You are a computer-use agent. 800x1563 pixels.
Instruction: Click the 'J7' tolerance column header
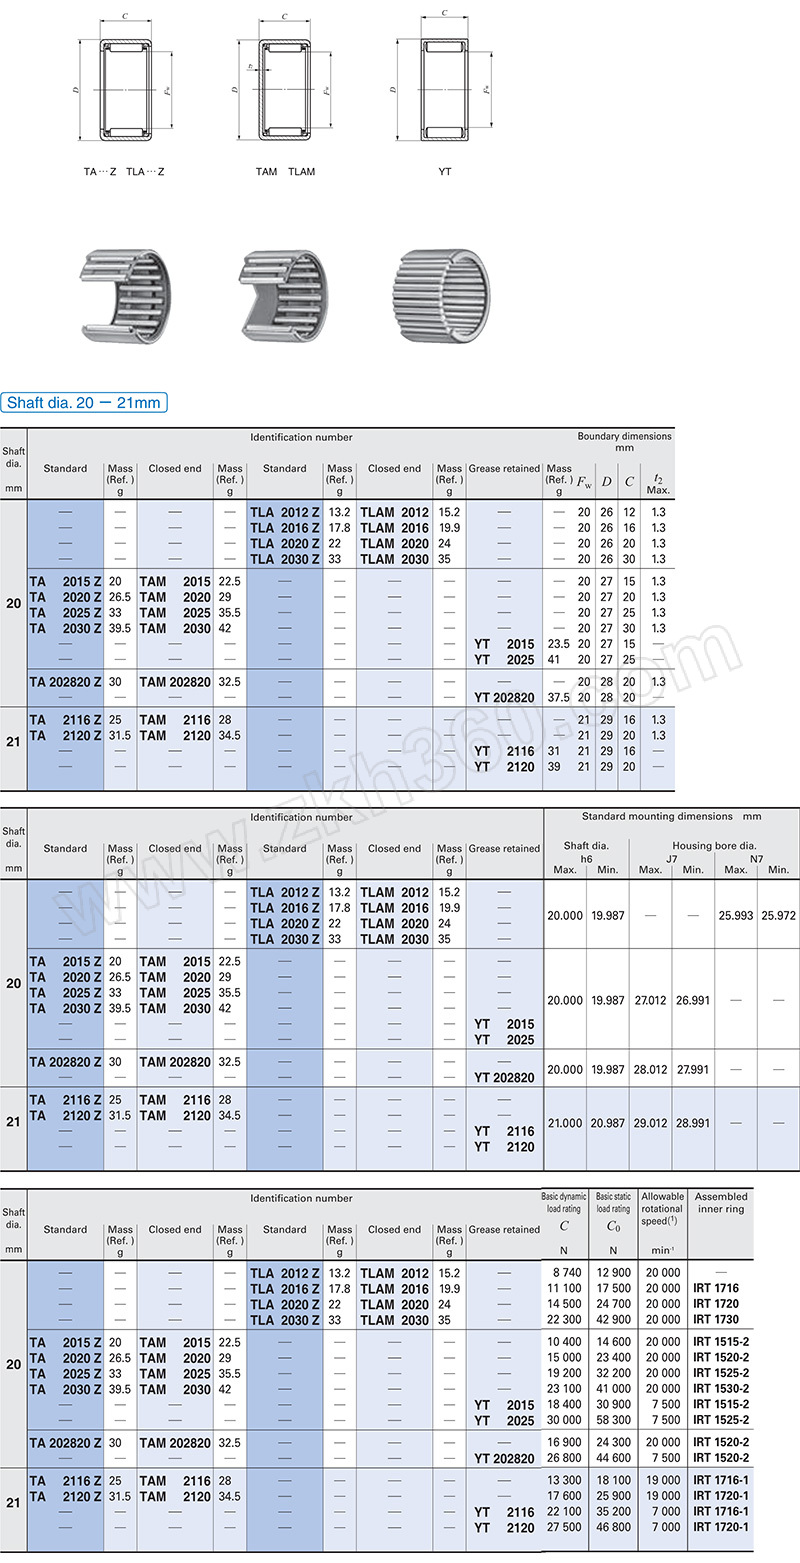pyautogui.click(x=671, y=858)
